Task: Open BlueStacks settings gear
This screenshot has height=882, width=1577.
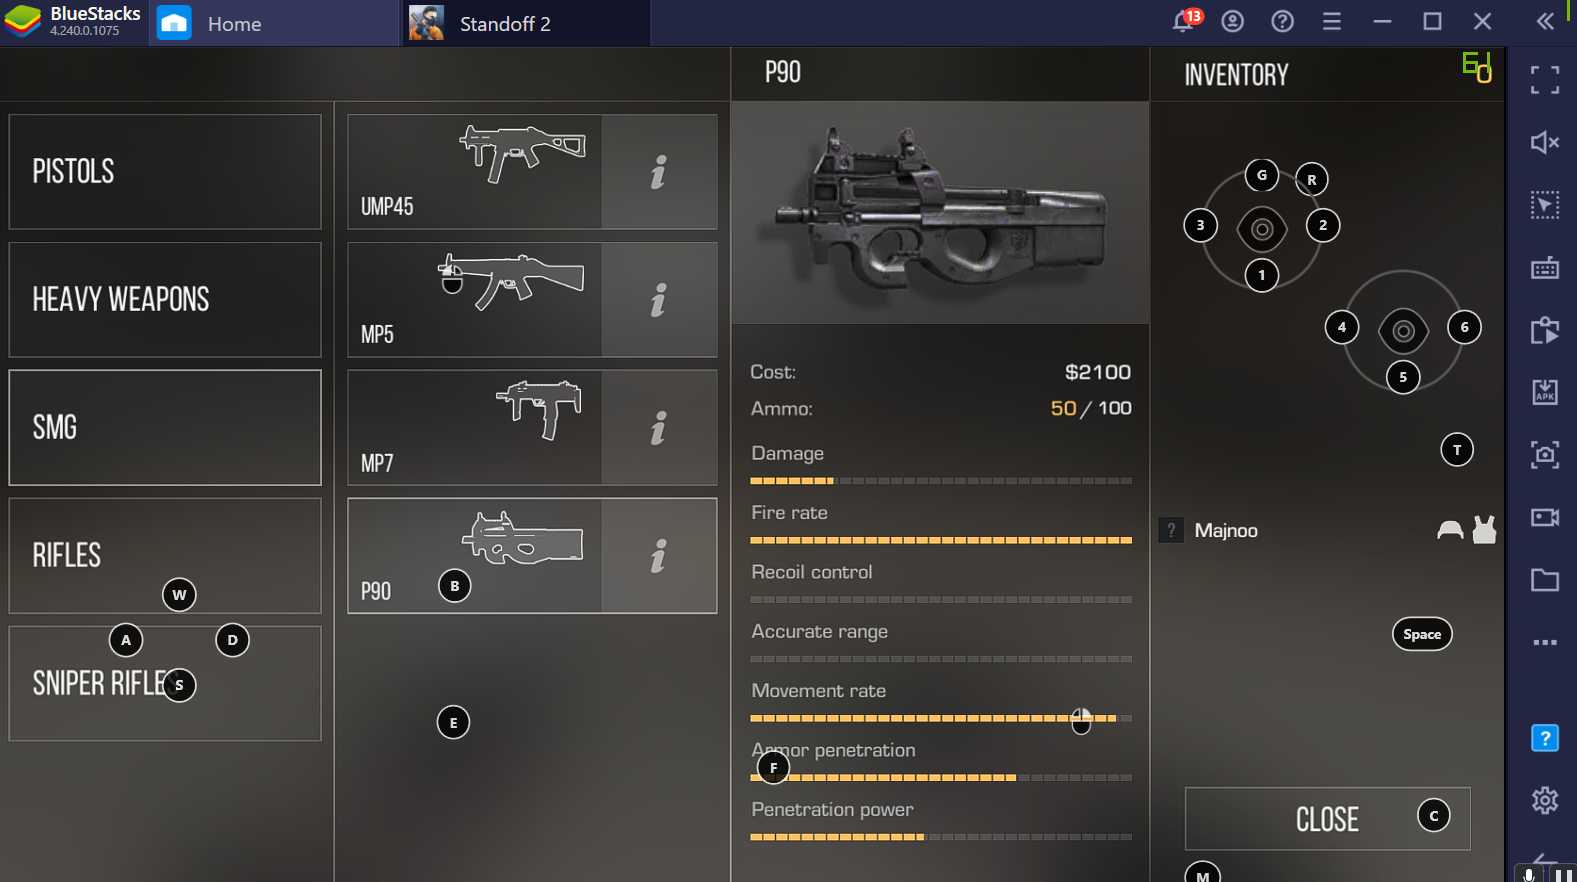Action: tap(1544, 800)
